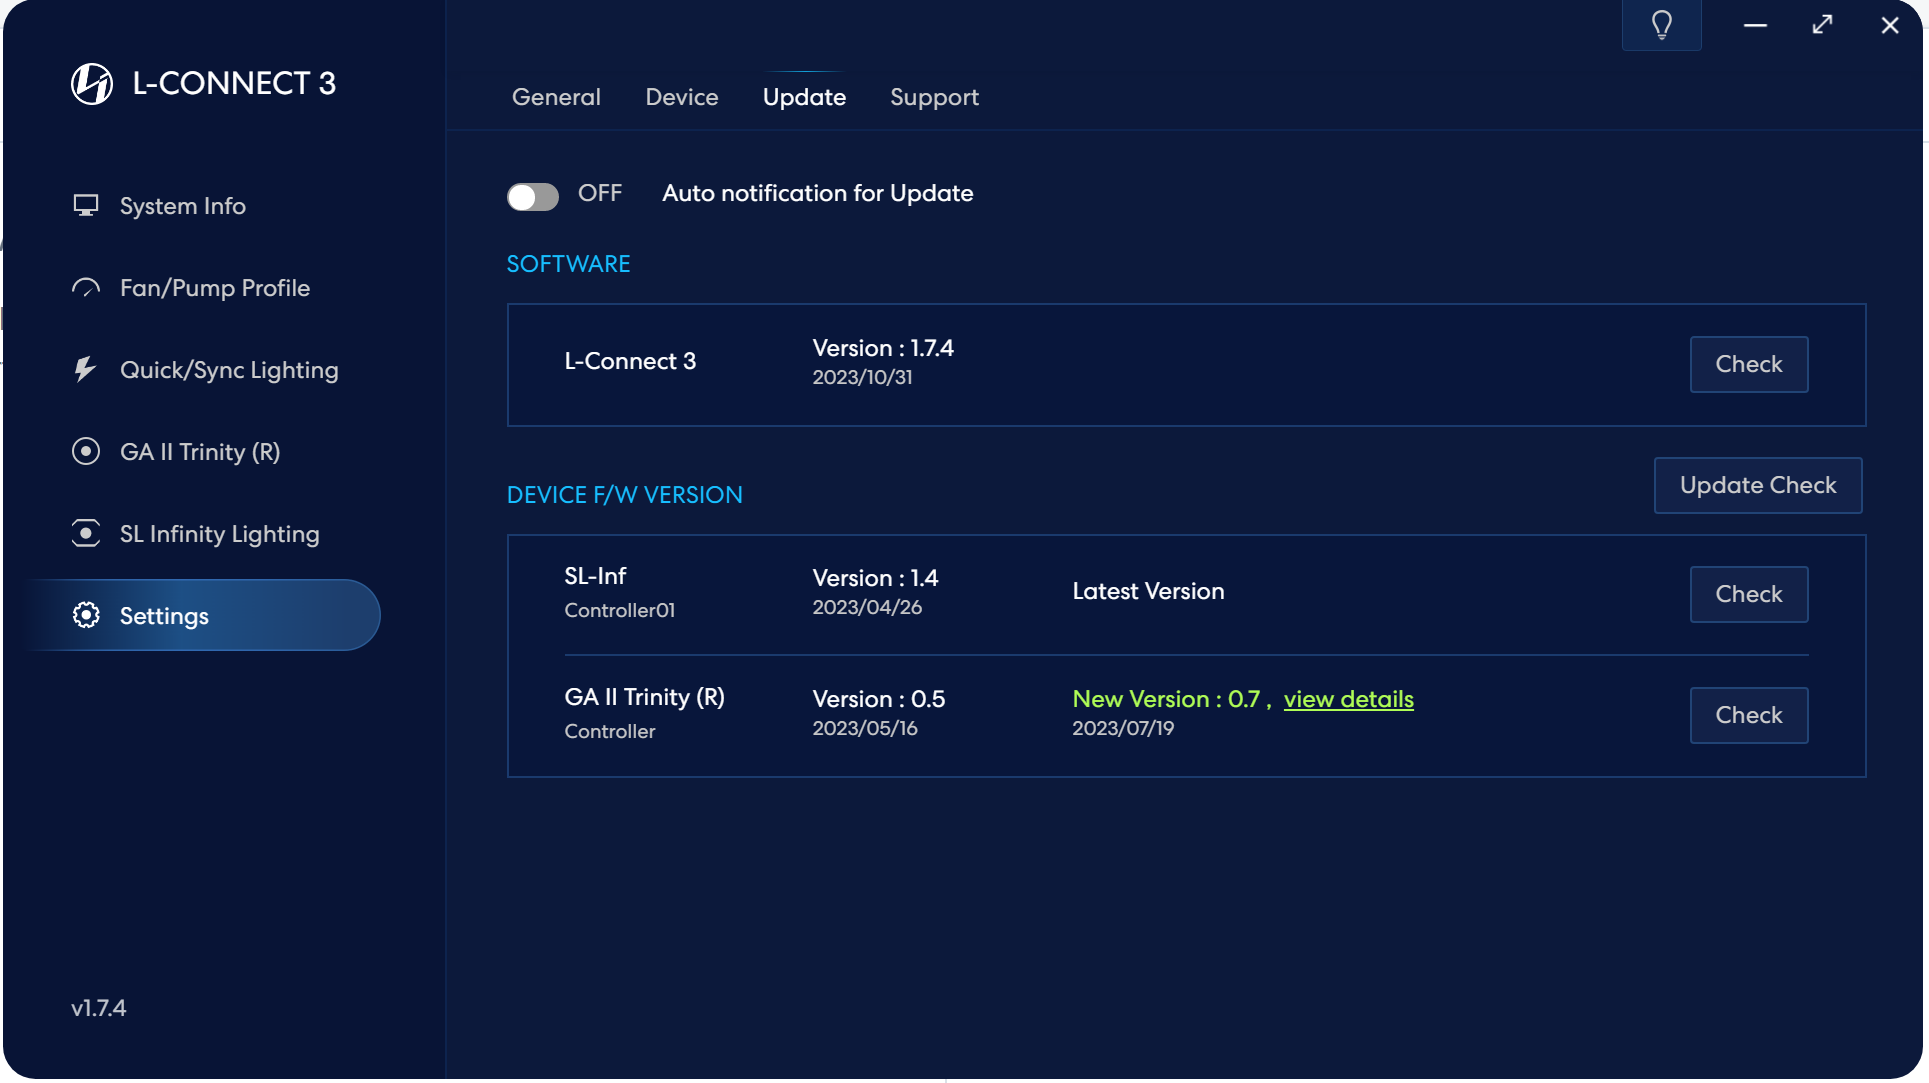
Task: Check SL-Inf Controller01 firmware
Action: (1748, 594)
